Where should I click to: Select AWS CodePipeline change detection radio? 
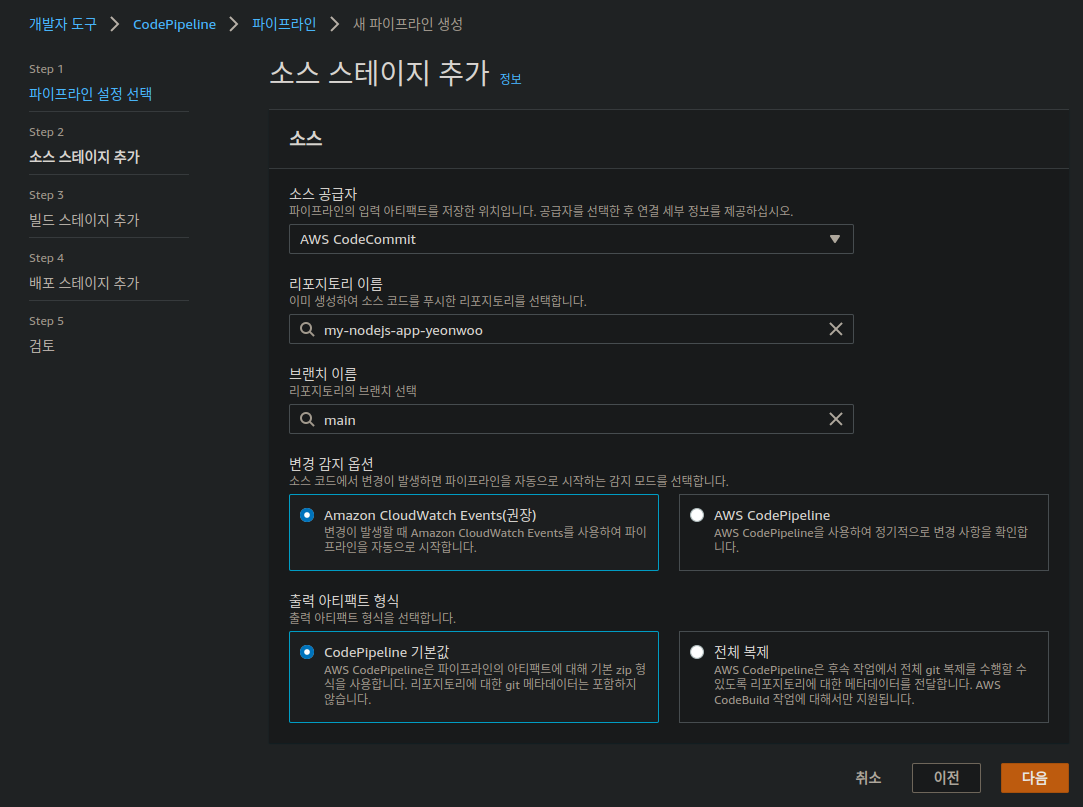pyautogui.click(x=697, y=515)
